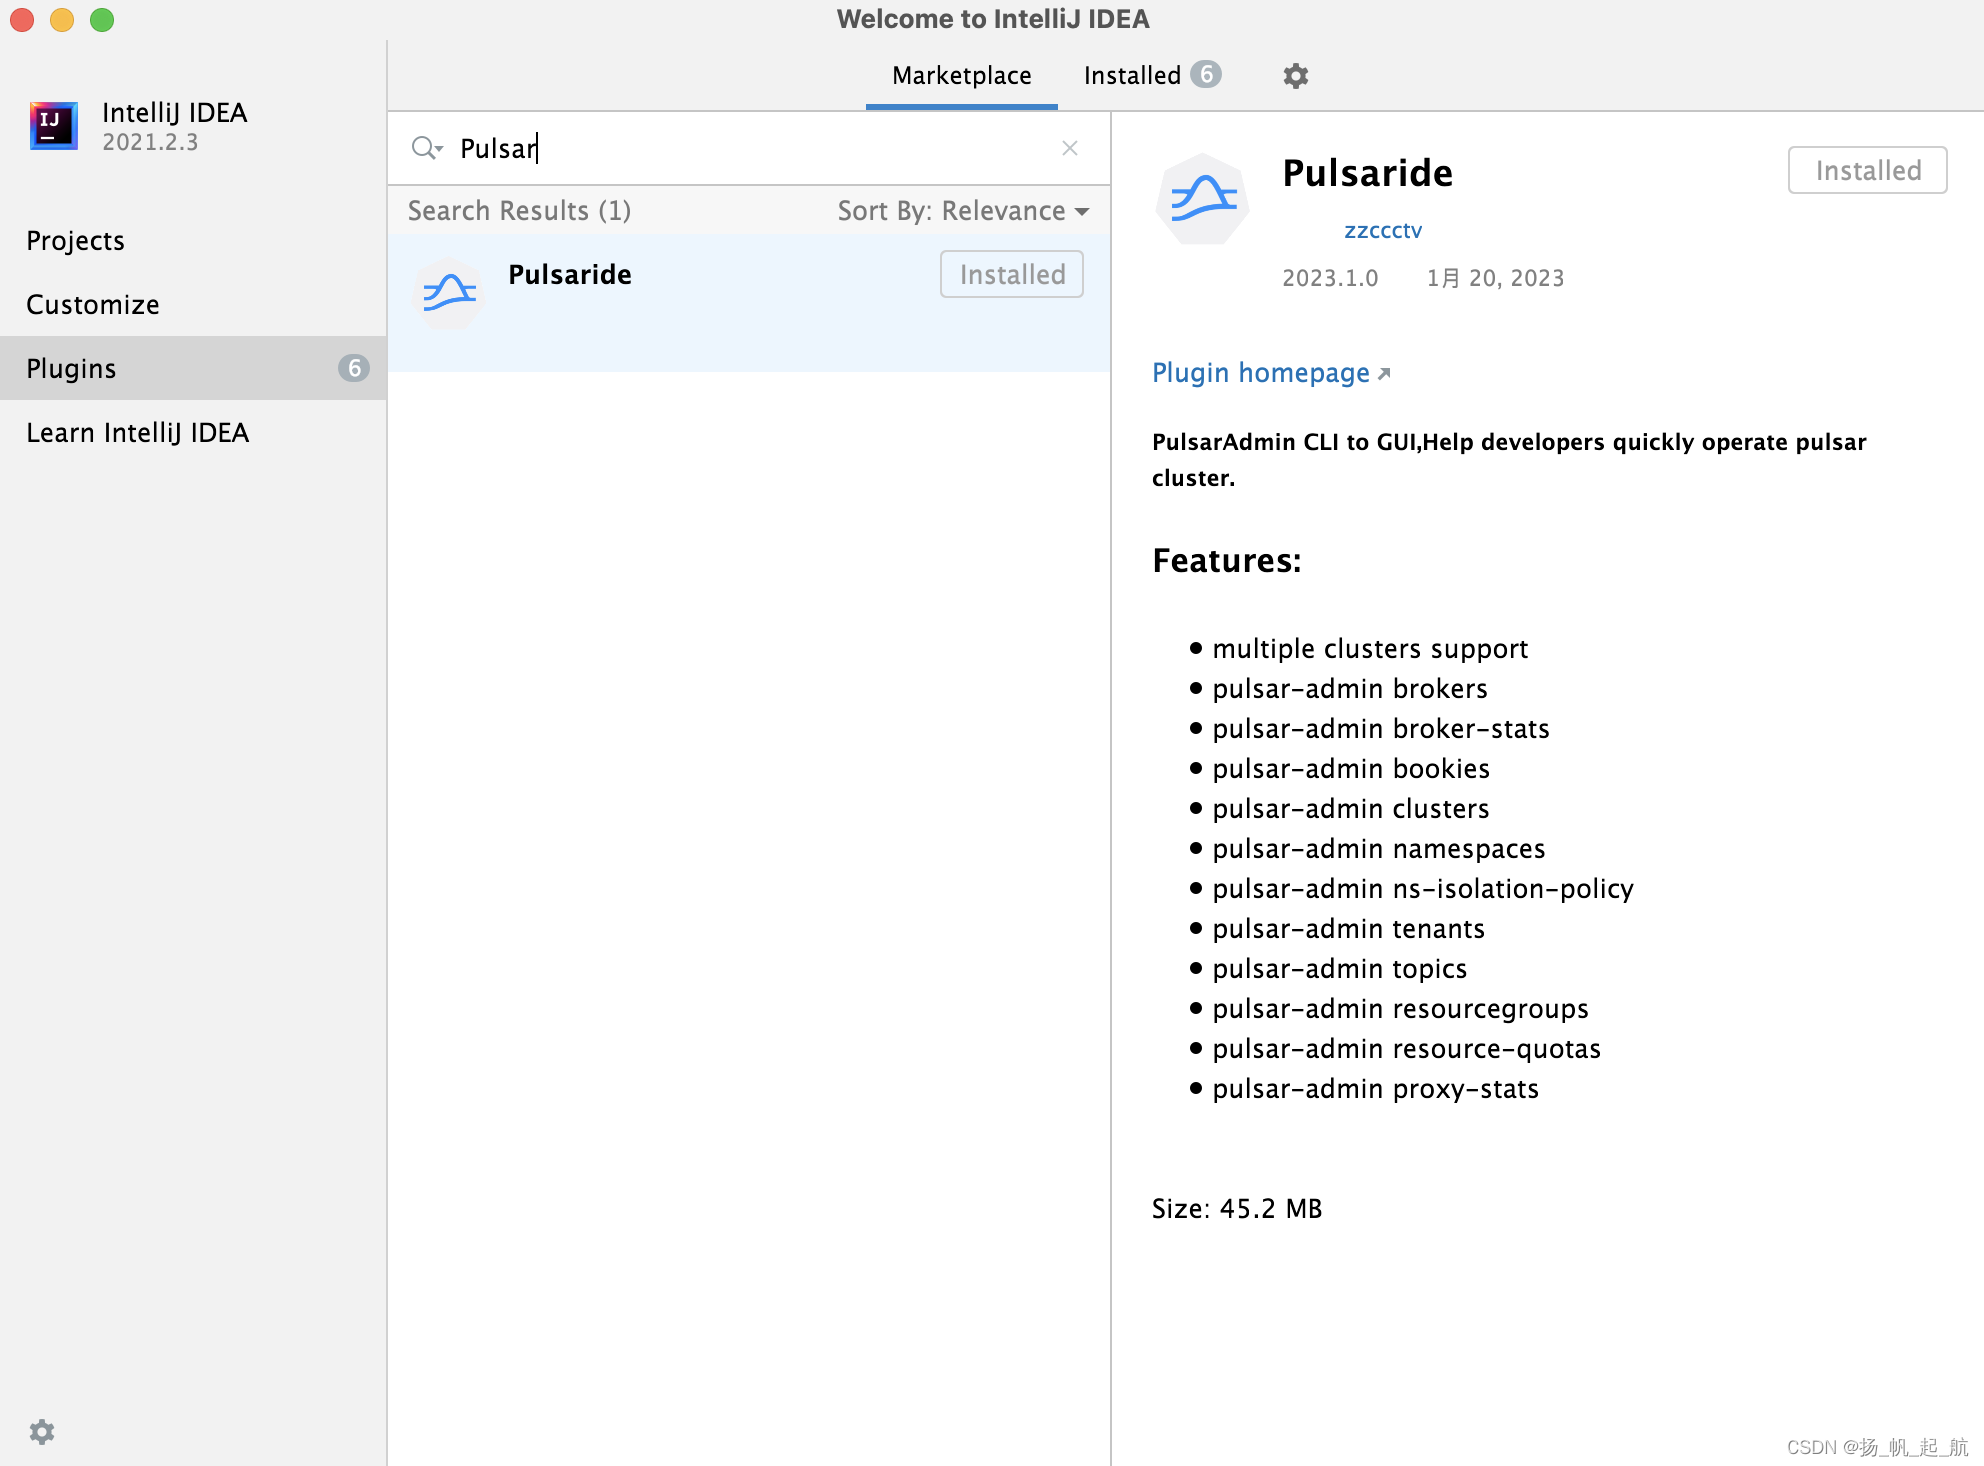Expand sorting options next to Search Results
The height and width of the screenshot is (1466, 1984).
[1082, 211]
